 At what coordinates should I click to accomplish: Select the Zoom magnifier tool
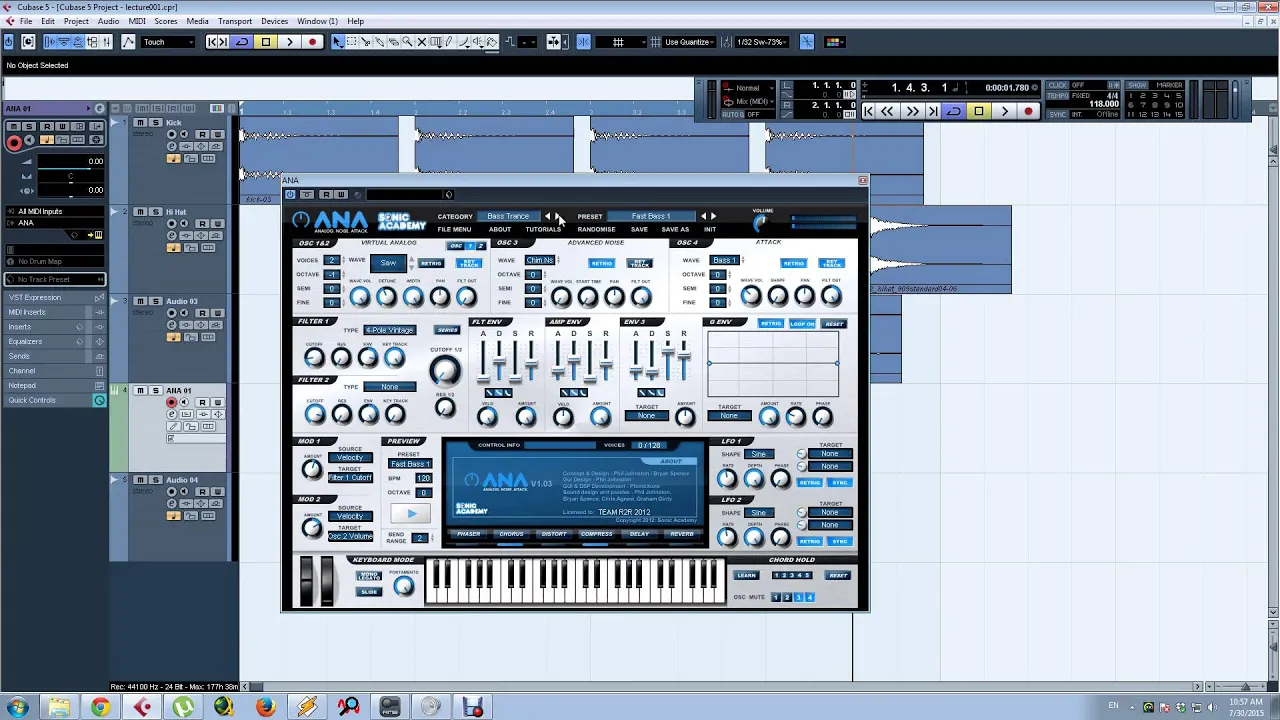408,42
